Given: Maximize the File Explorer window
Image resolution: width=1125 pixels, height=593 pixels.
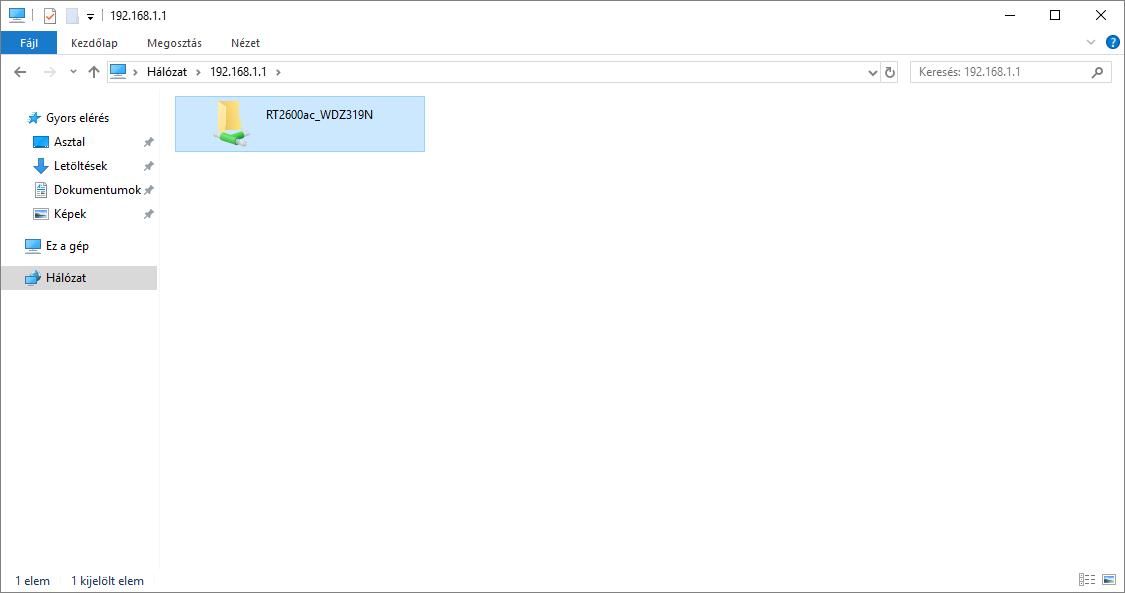Looking at the screenshot, I should (x=1055, y=15).
